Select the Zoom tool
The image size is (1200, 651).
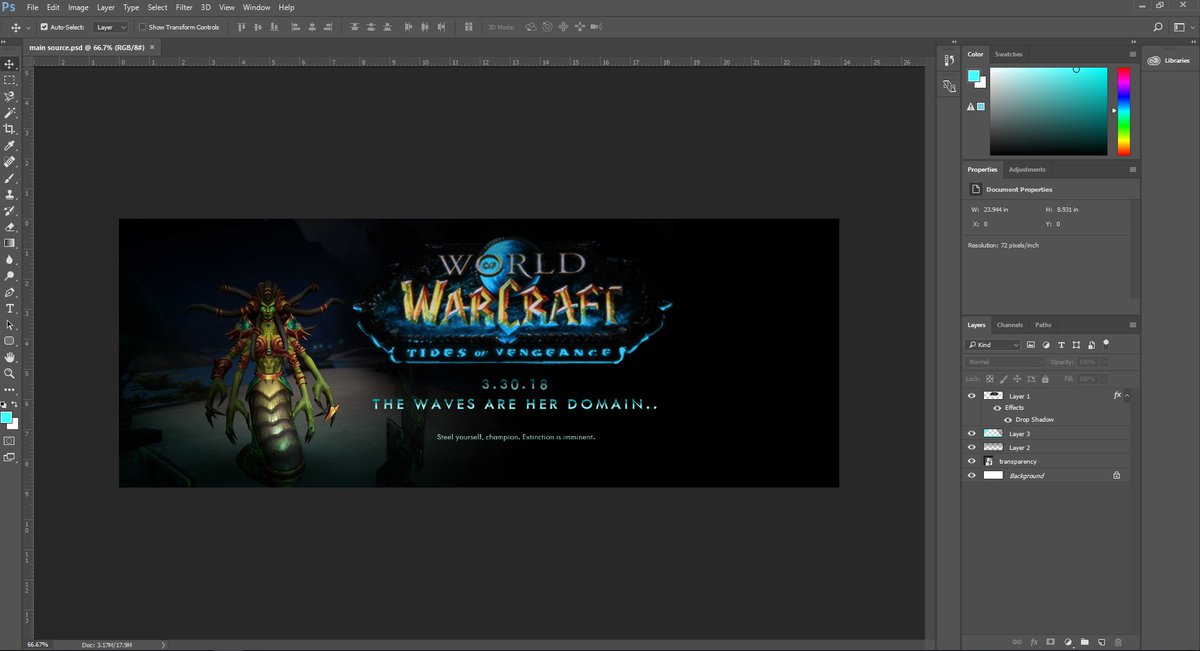click(10, 373)
